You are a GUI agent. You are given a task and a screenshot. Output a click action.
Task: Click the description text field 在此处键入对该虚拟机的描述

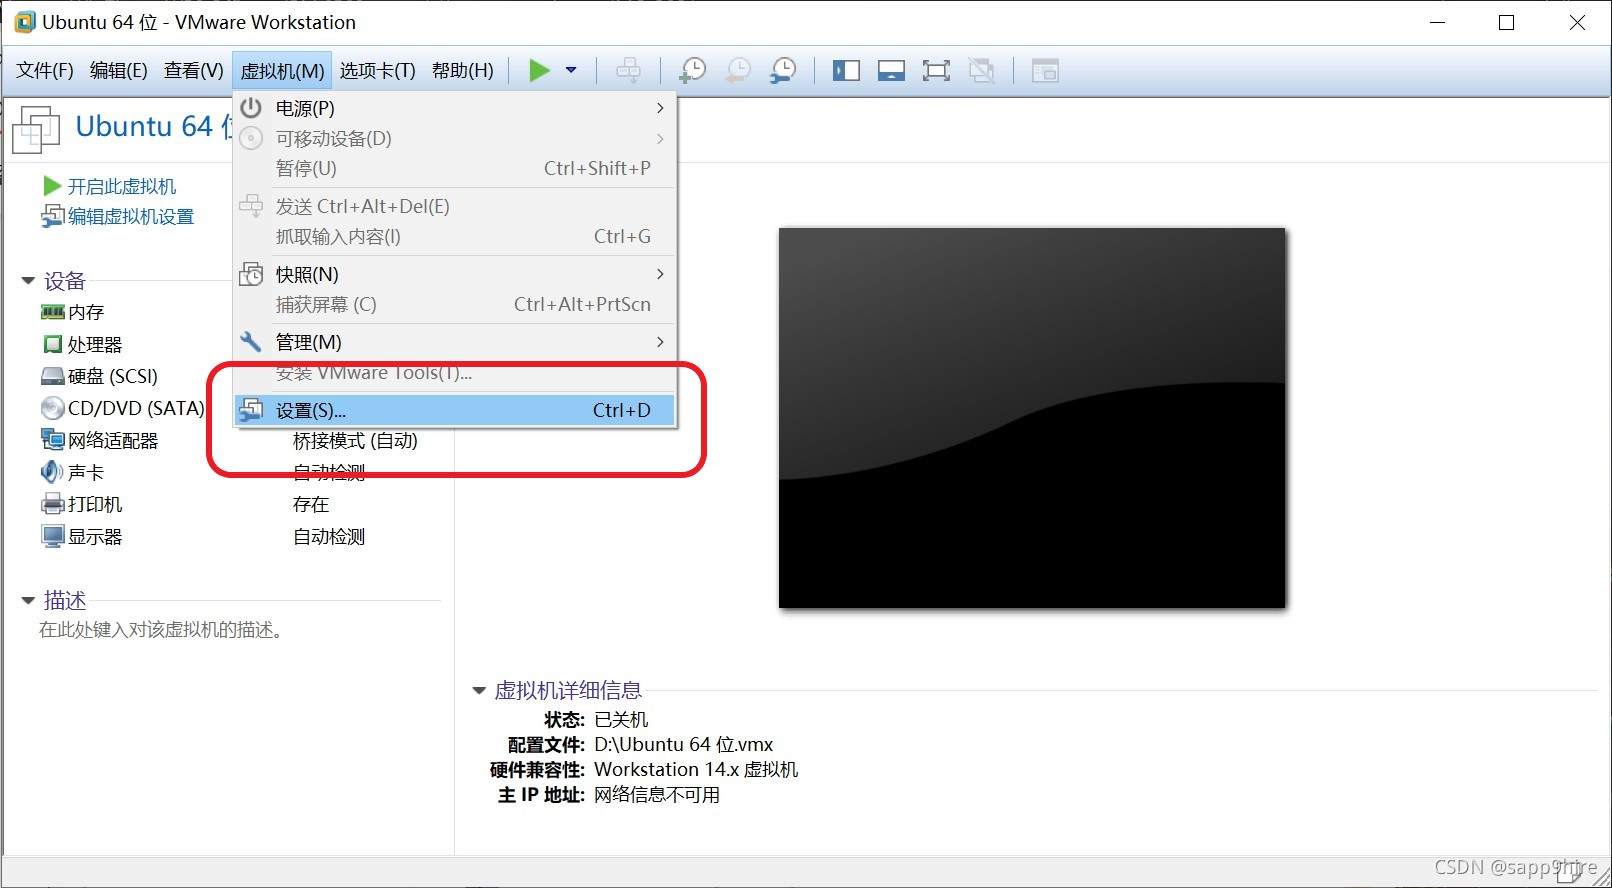[x=163, y=630]
